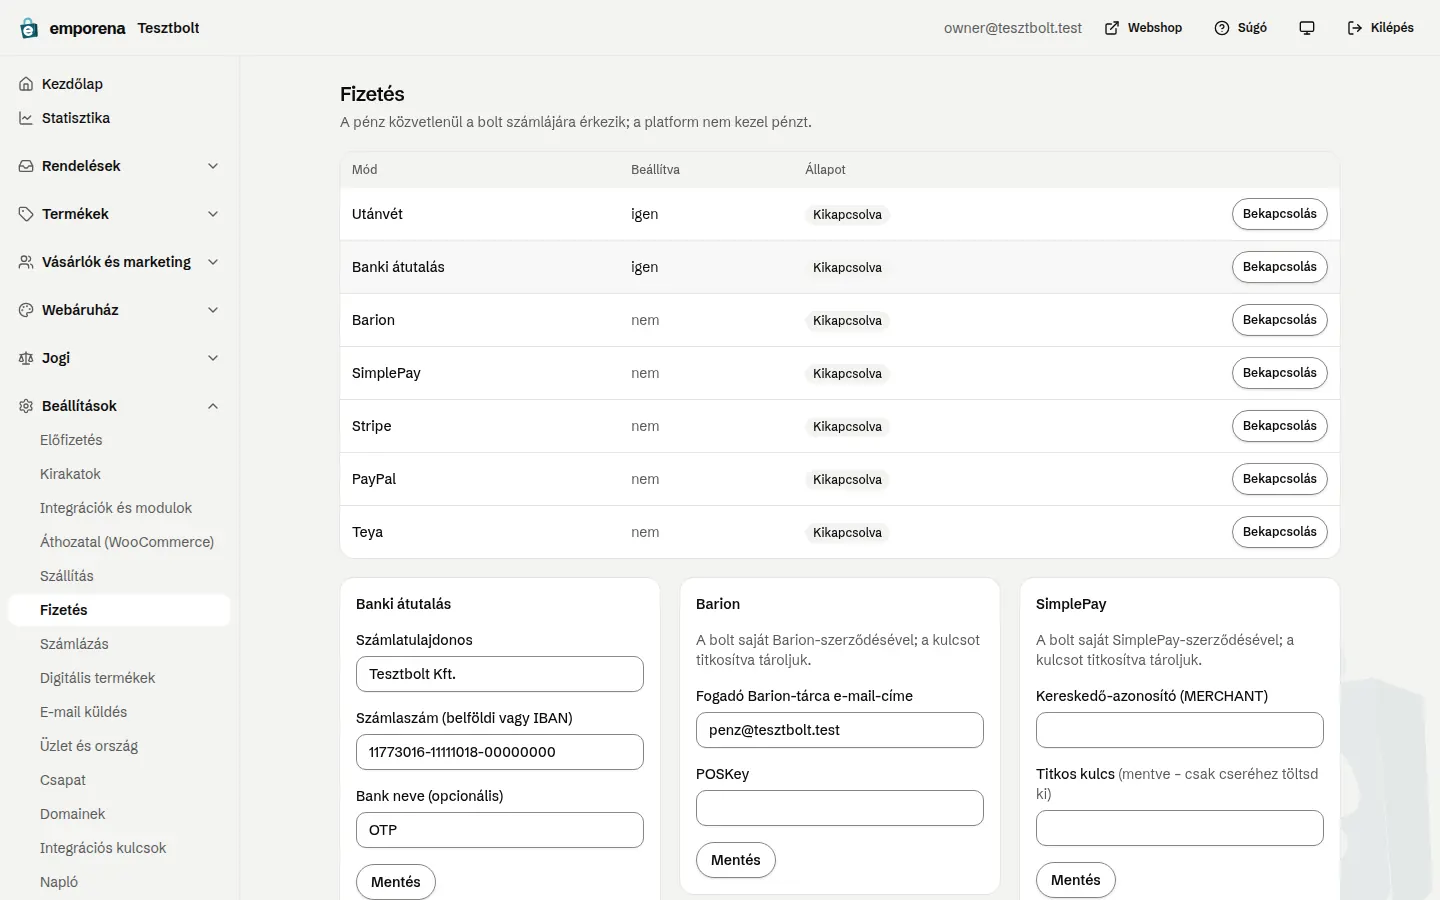Image resolution: width=1440 pixels, height=900 pixels.
Task: Enable Barion via its Bekapcsolás button
Action: 1279,320
